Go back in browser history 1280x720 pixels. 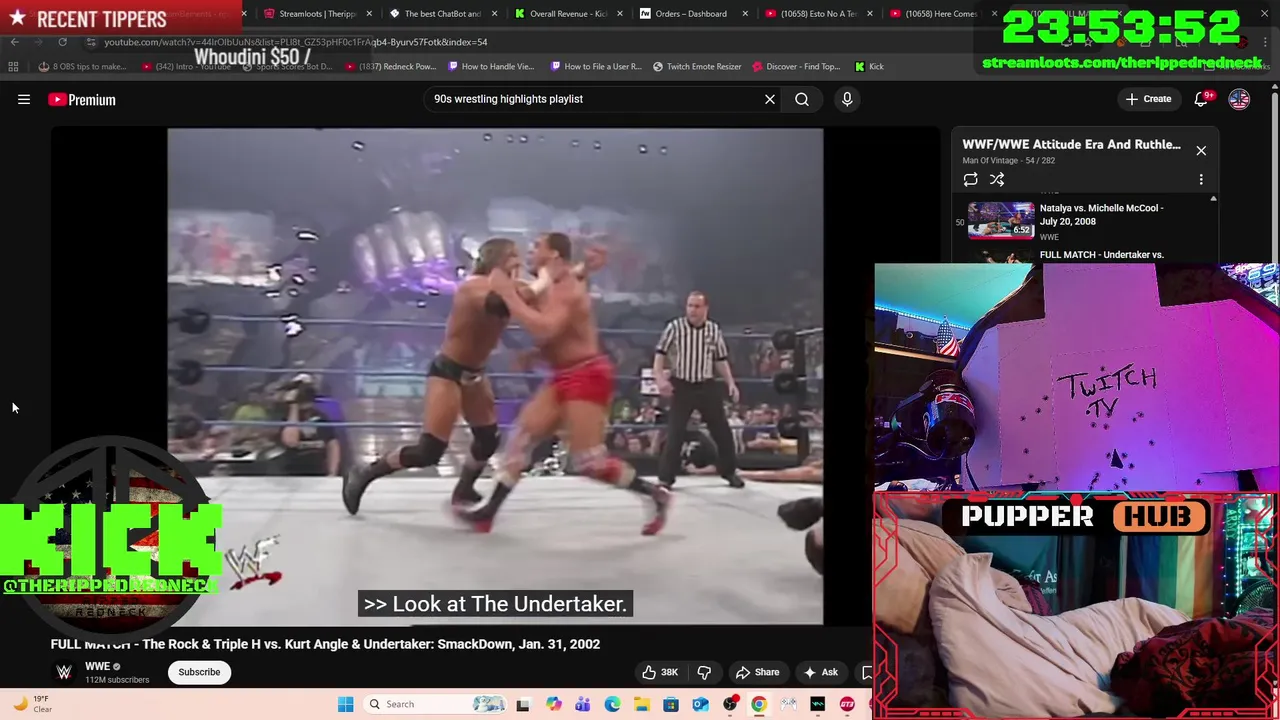(x=14, y=42)
